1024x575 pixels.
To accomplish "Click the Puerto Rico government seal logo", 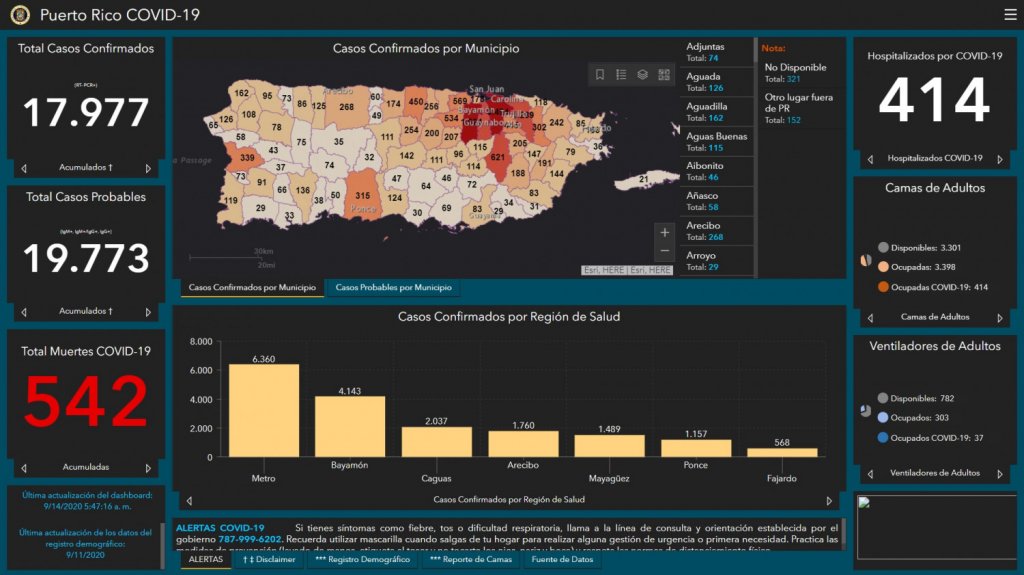I will (x=20, y=15).
